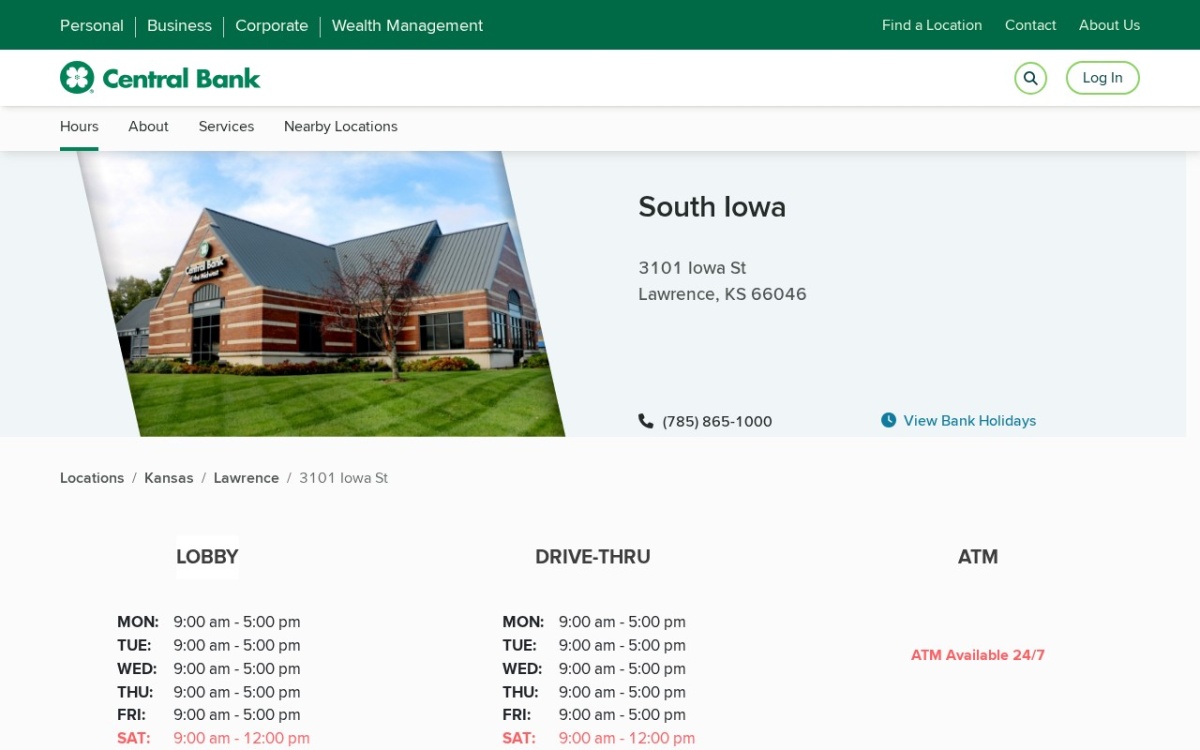This screenshot has height=750, width=1200.
Task: Click the Drive-Thru MON hours row
Action: pyautogui.click(x=594, y=622)
